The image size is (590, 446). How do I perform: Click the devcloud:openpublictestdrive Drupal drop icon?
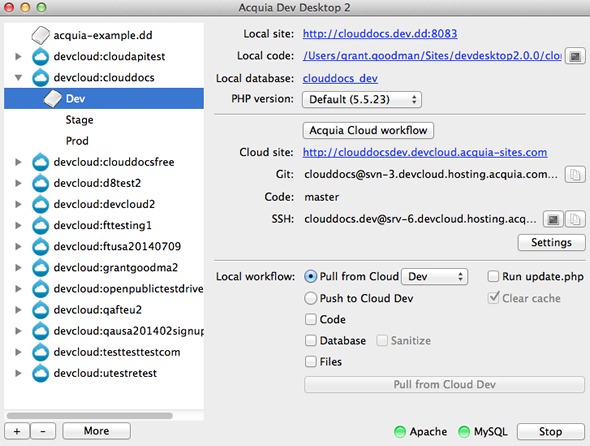click(40, 289)
